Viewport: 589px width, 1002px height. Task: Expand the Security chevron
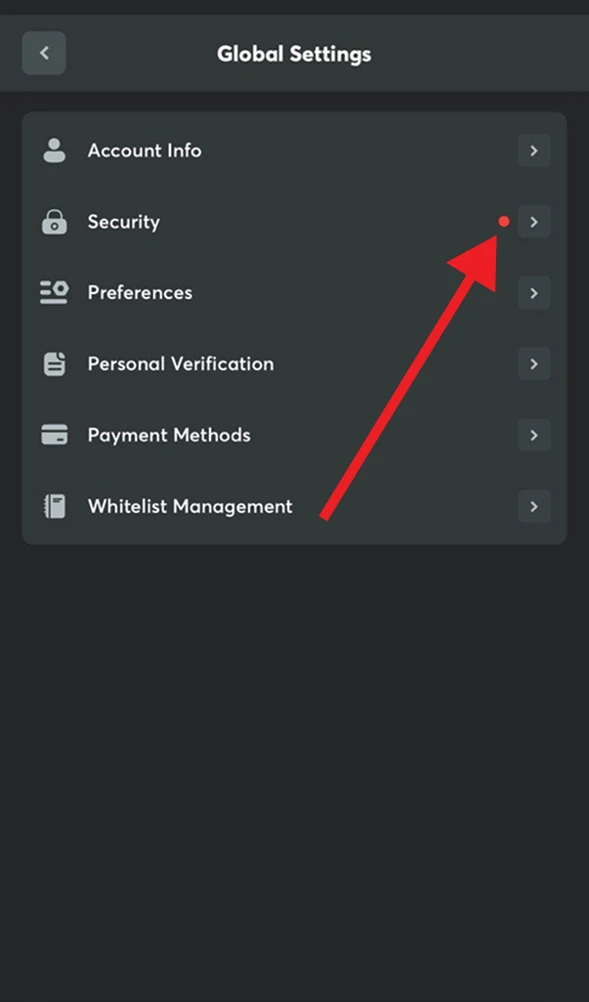click(x=533, y=221)
